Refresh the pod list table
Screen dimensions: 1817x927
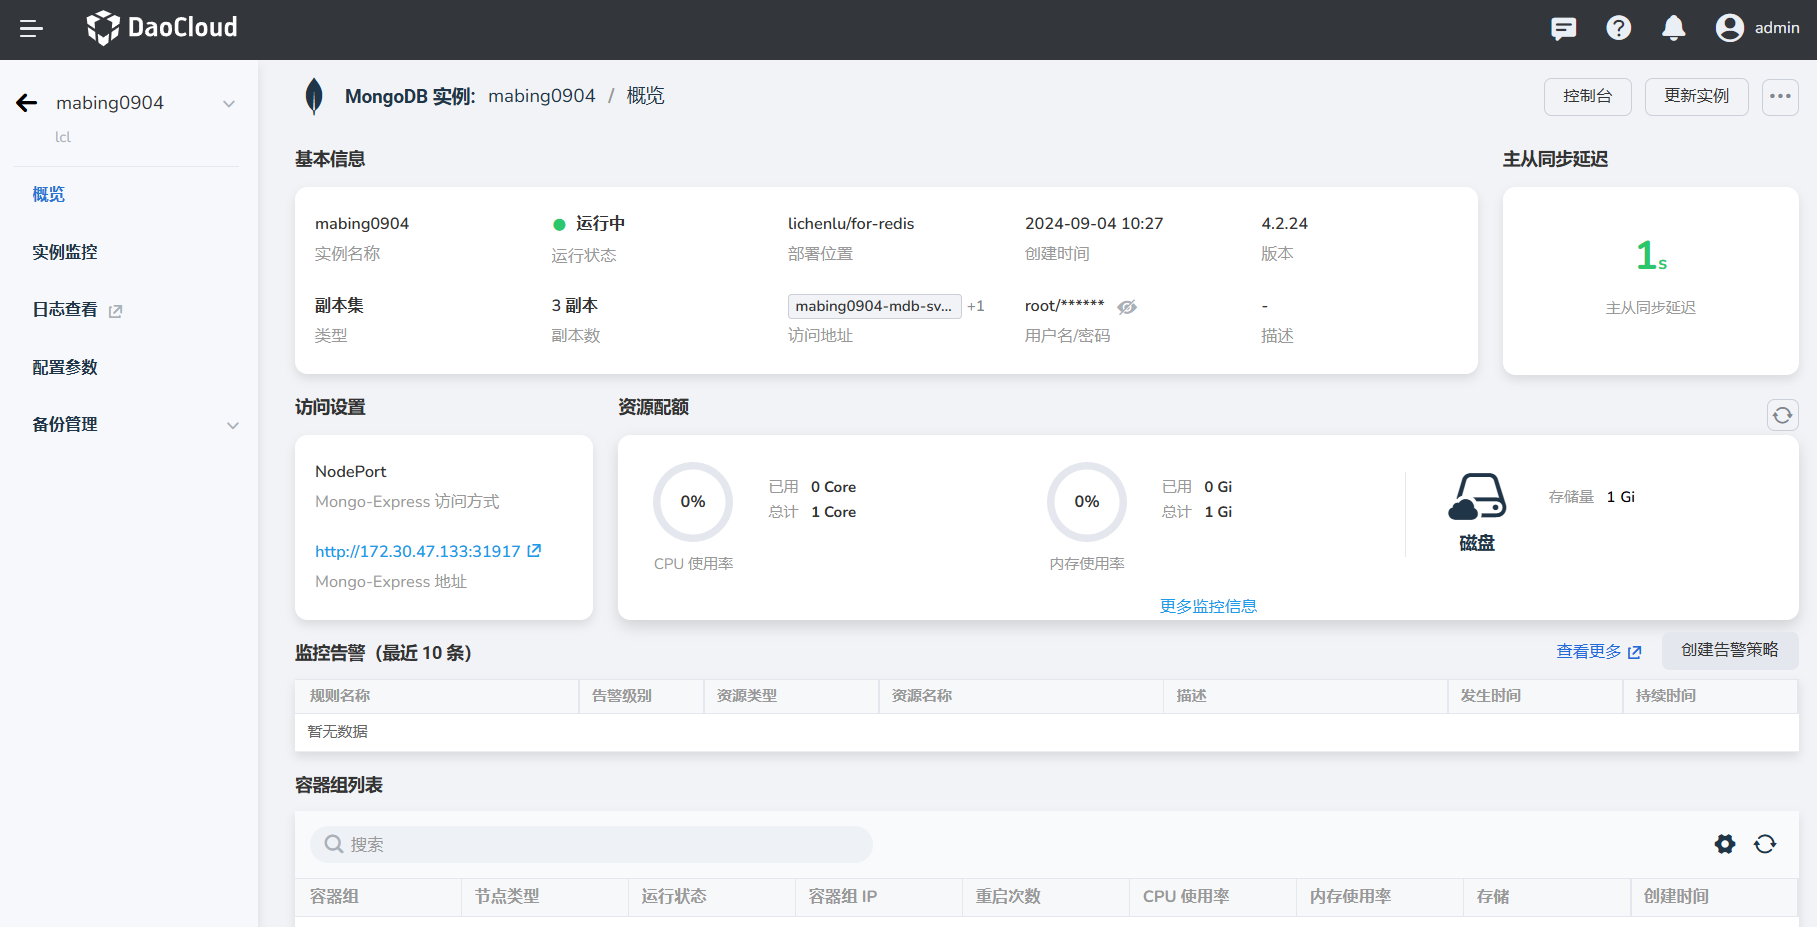click(x=1765, y=844)
